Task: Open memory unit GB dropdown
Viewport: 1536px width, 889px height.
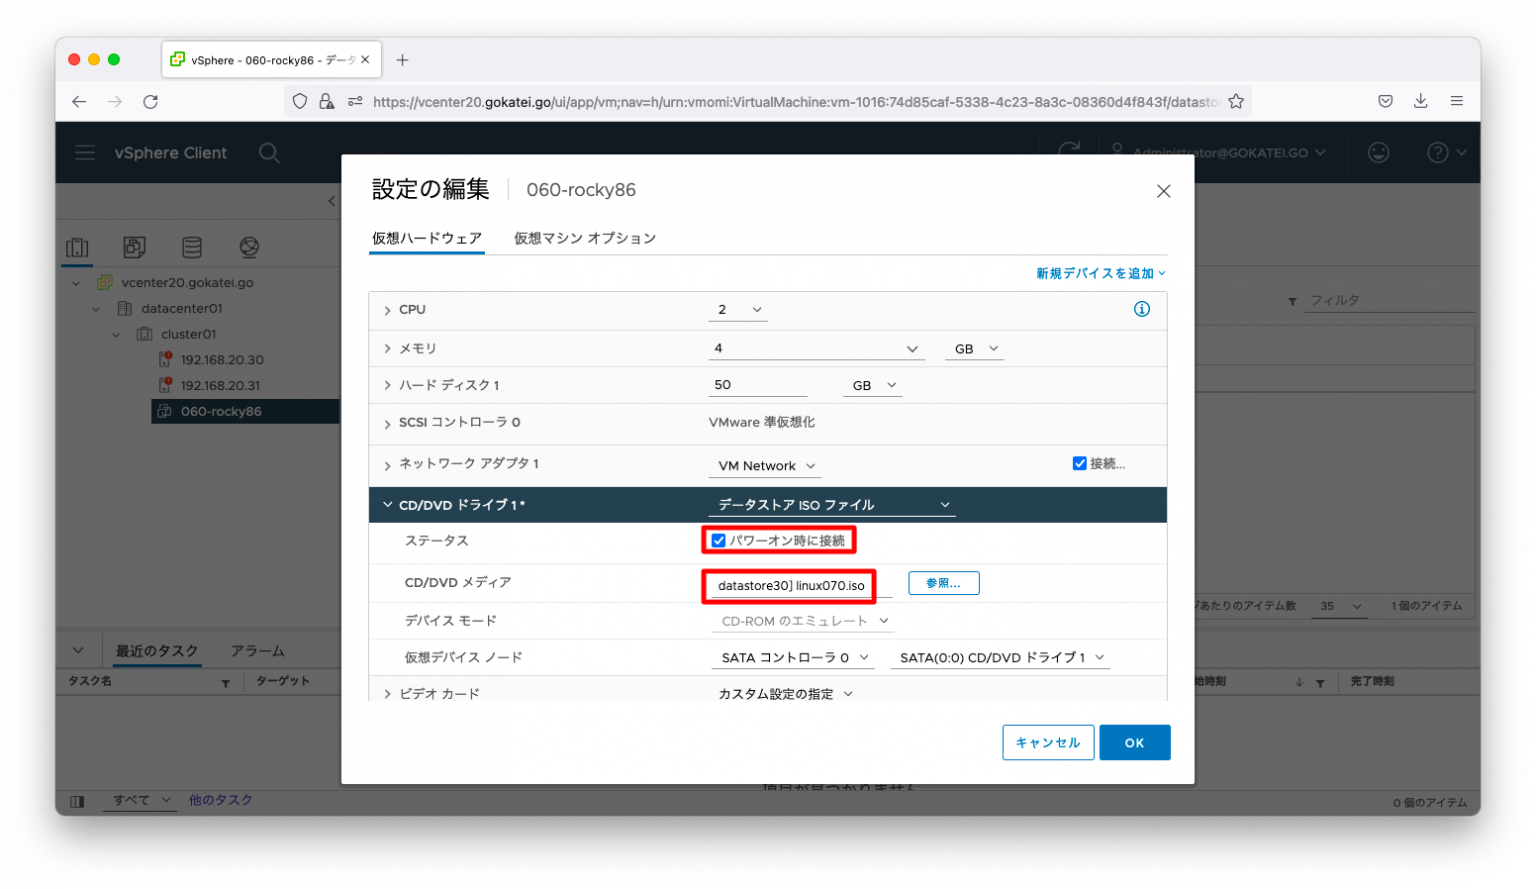Action: (975, 349)
